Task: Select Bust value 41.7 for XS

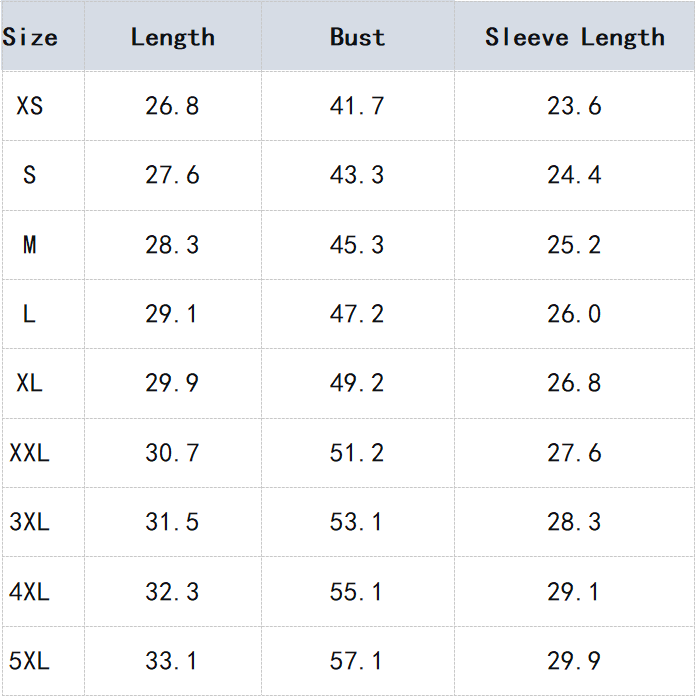Action: click(x=357, y=105)
